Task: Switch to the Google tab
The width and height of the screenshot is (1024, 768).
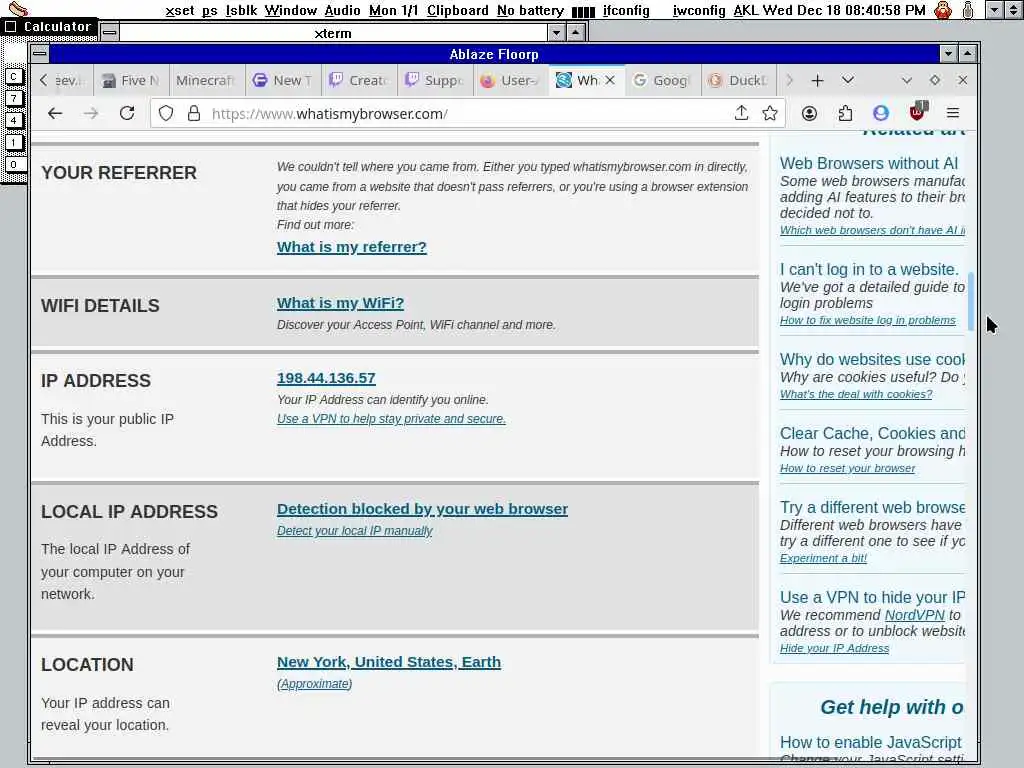Action: [662, 80]
